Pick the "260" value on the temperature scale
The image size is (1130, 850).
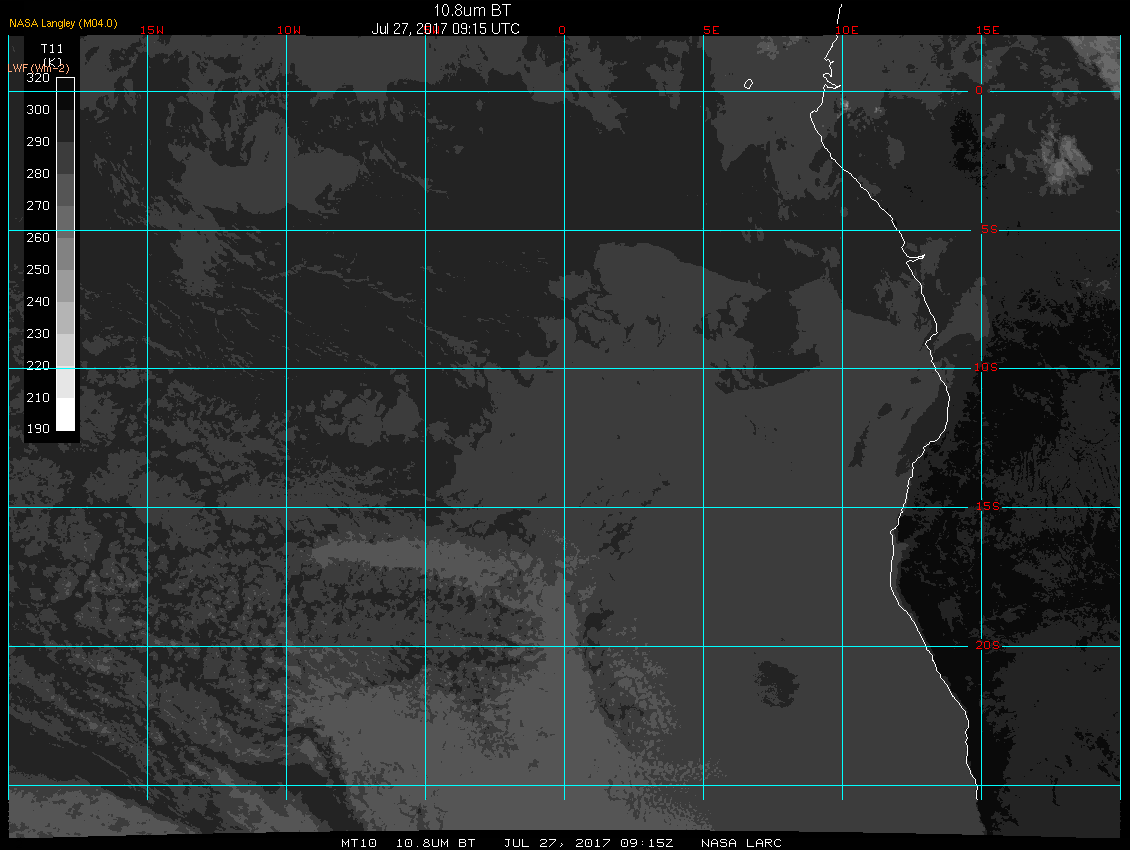click(38, 238)
